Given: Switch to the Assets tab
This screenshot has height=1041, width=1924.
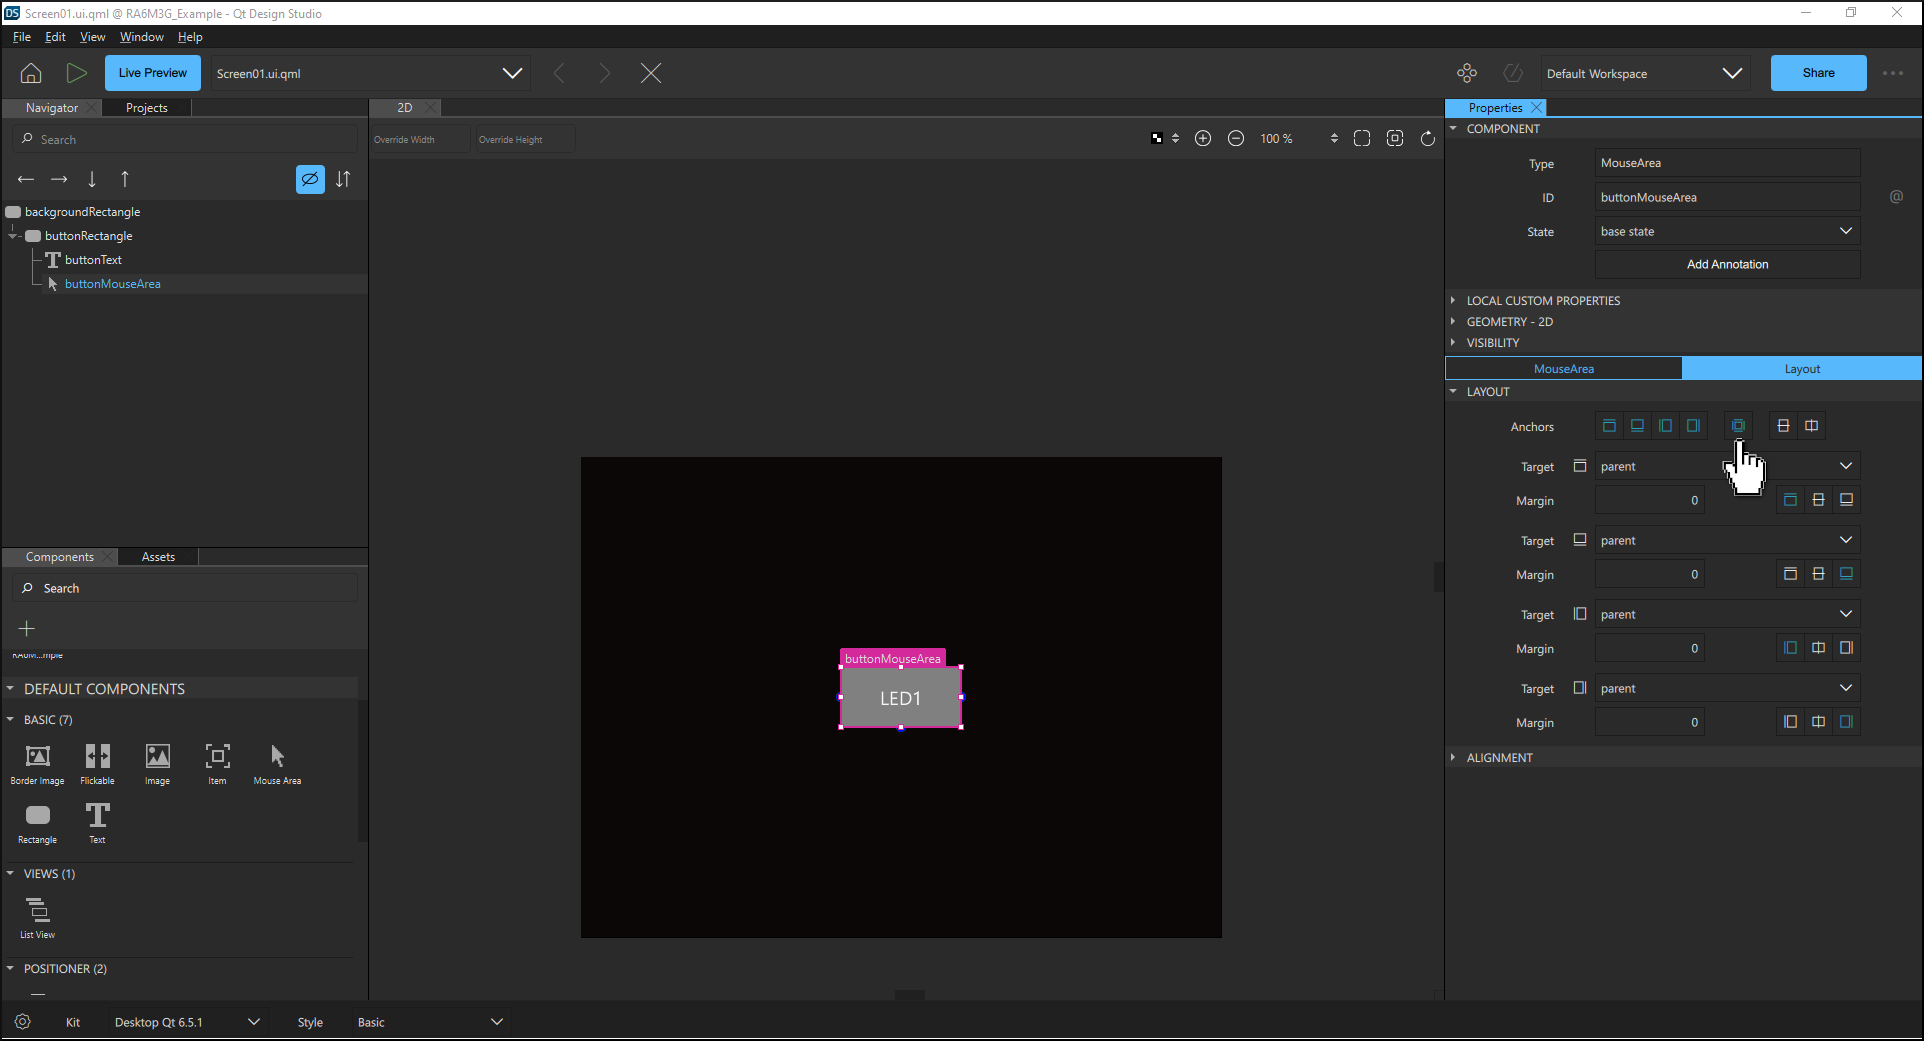Looking at the screenshot, I should 158,557.
